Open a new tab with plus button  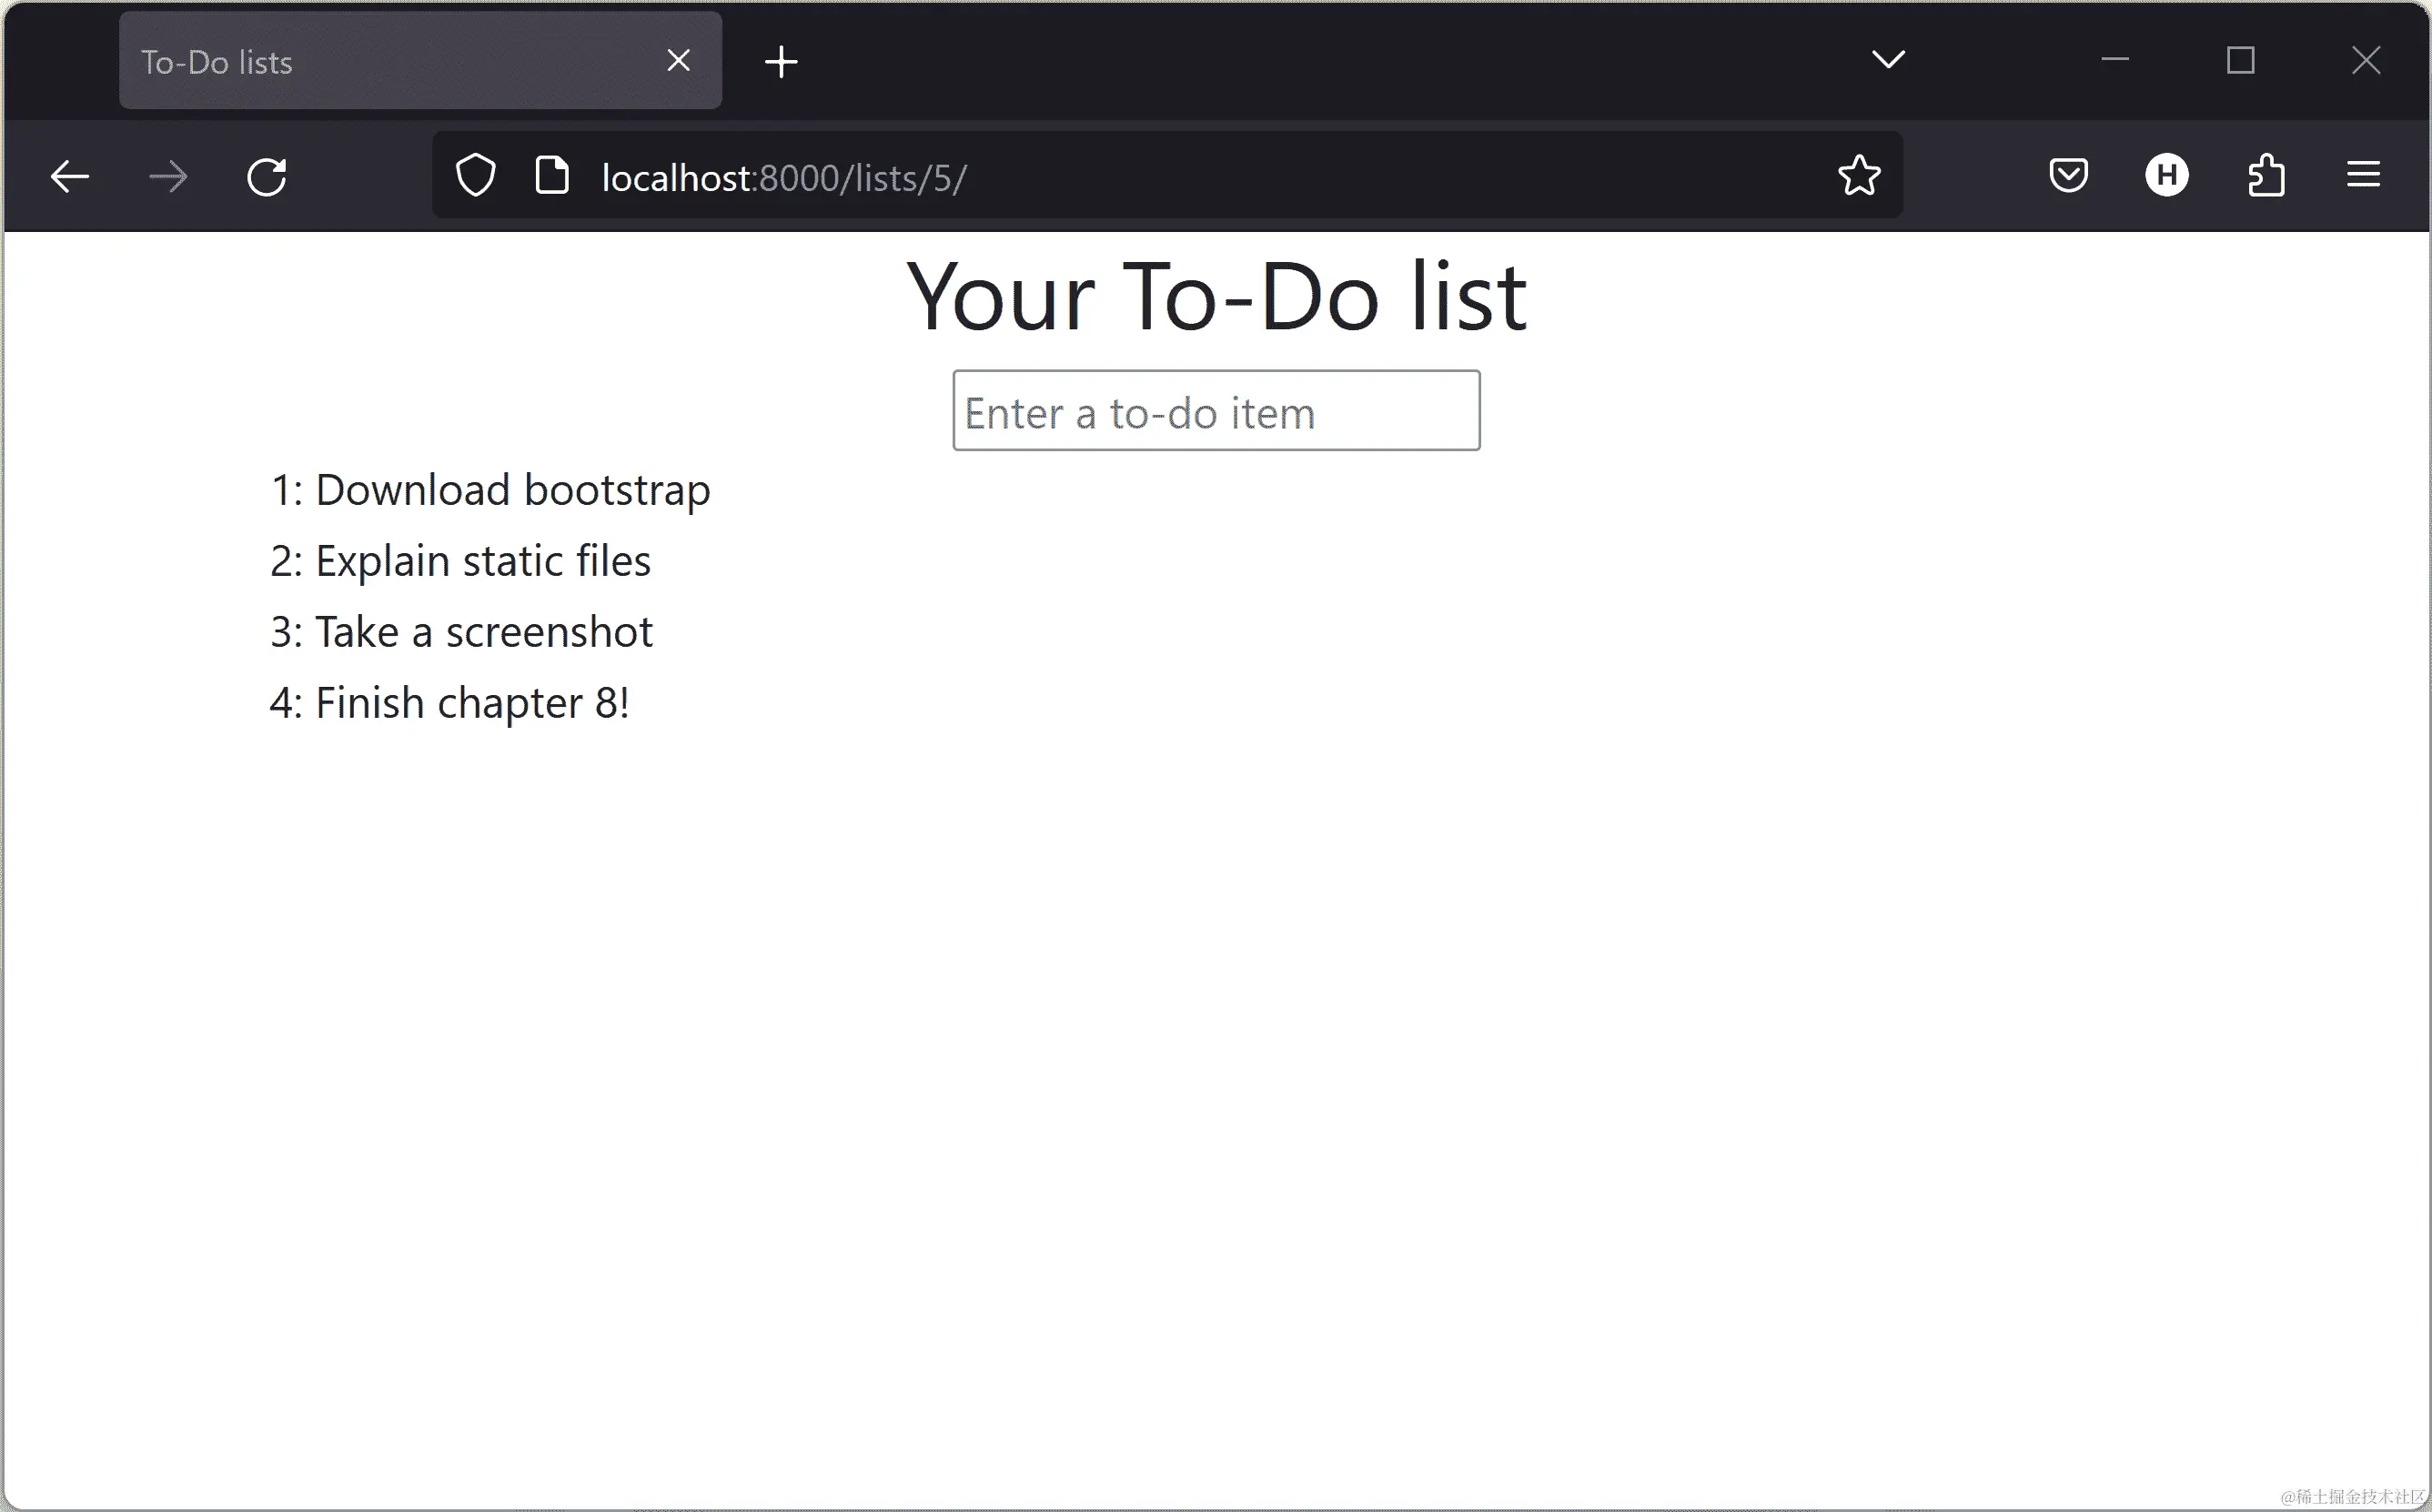(x=781, y=62)
